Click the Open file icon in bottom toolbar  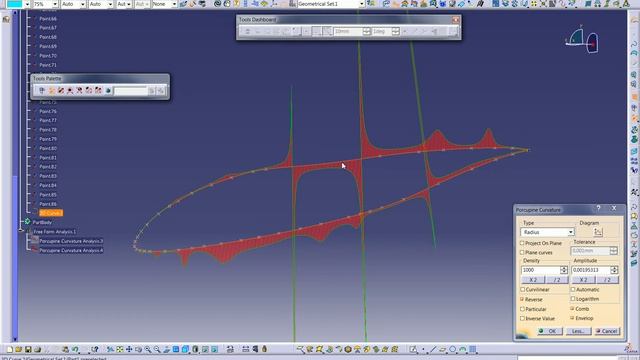pyautogui.click(x=18, y=349)
